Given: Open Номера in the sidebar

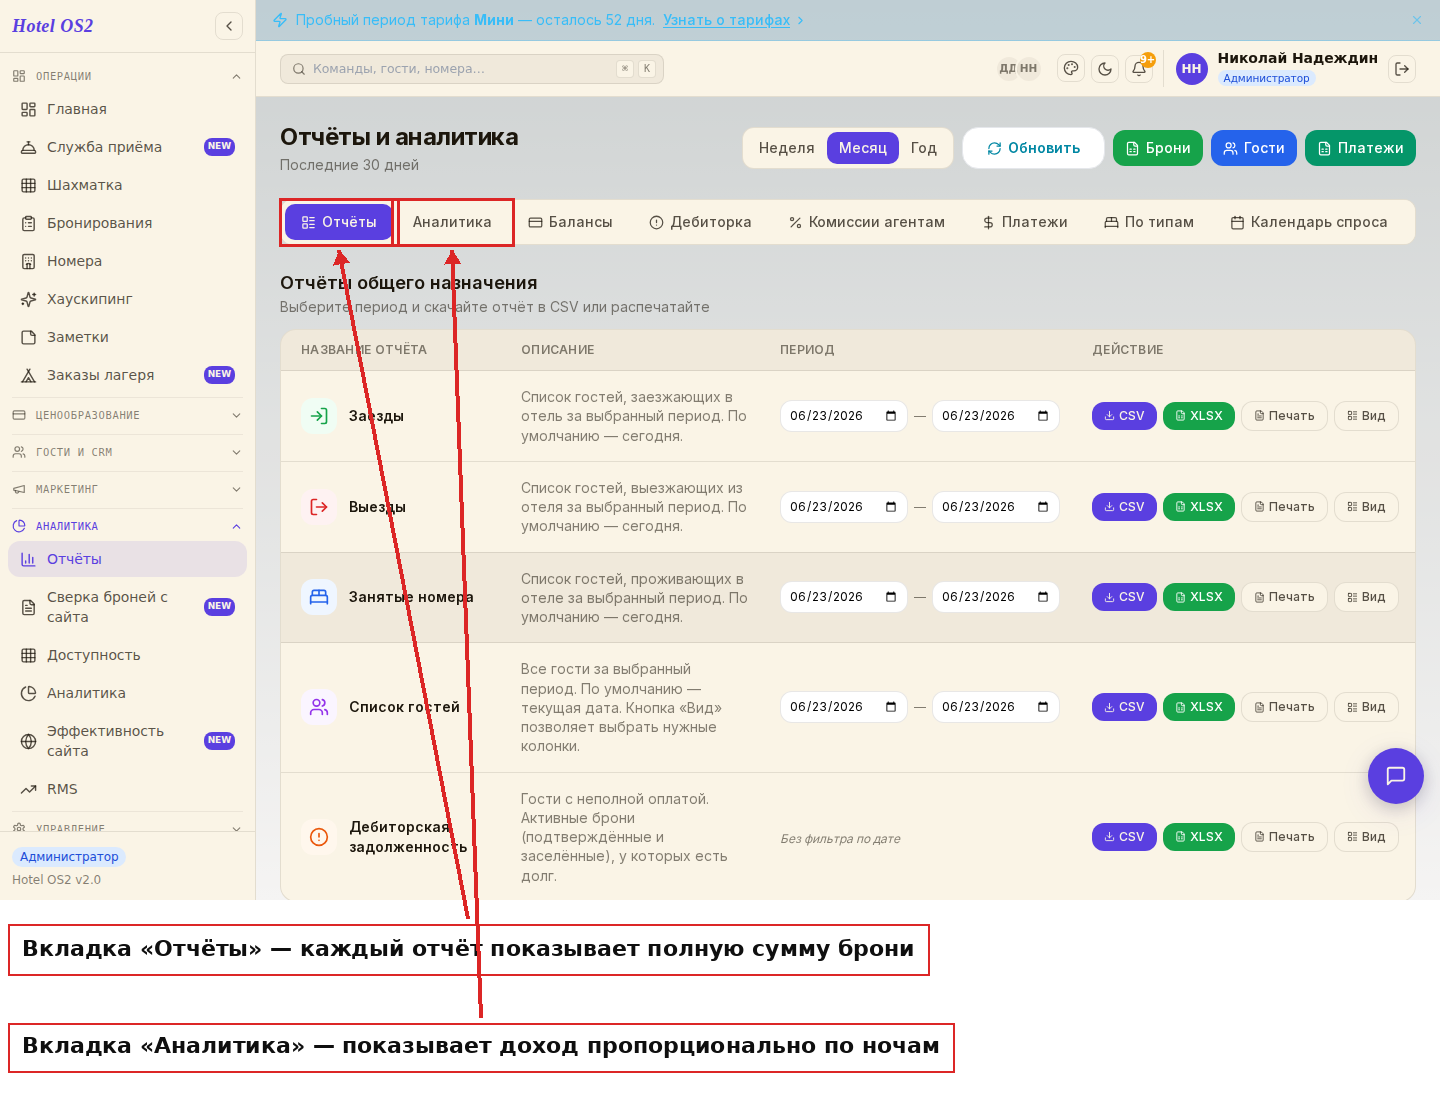Looking at the screenshot, I should coord(127,261).
